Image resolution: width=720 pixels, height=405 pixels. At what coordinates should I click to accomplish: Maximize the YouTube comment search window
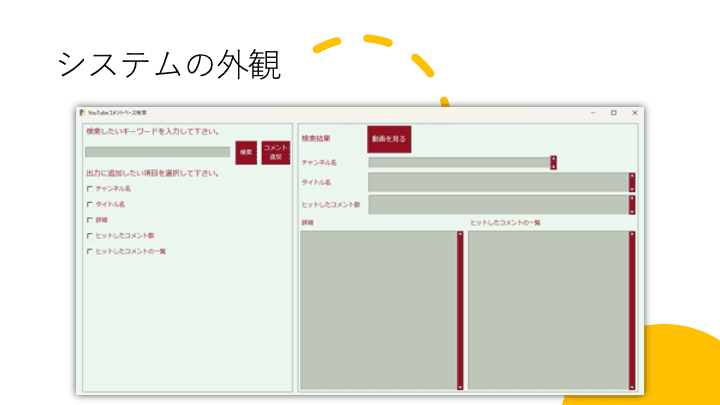tap(614, 112)
